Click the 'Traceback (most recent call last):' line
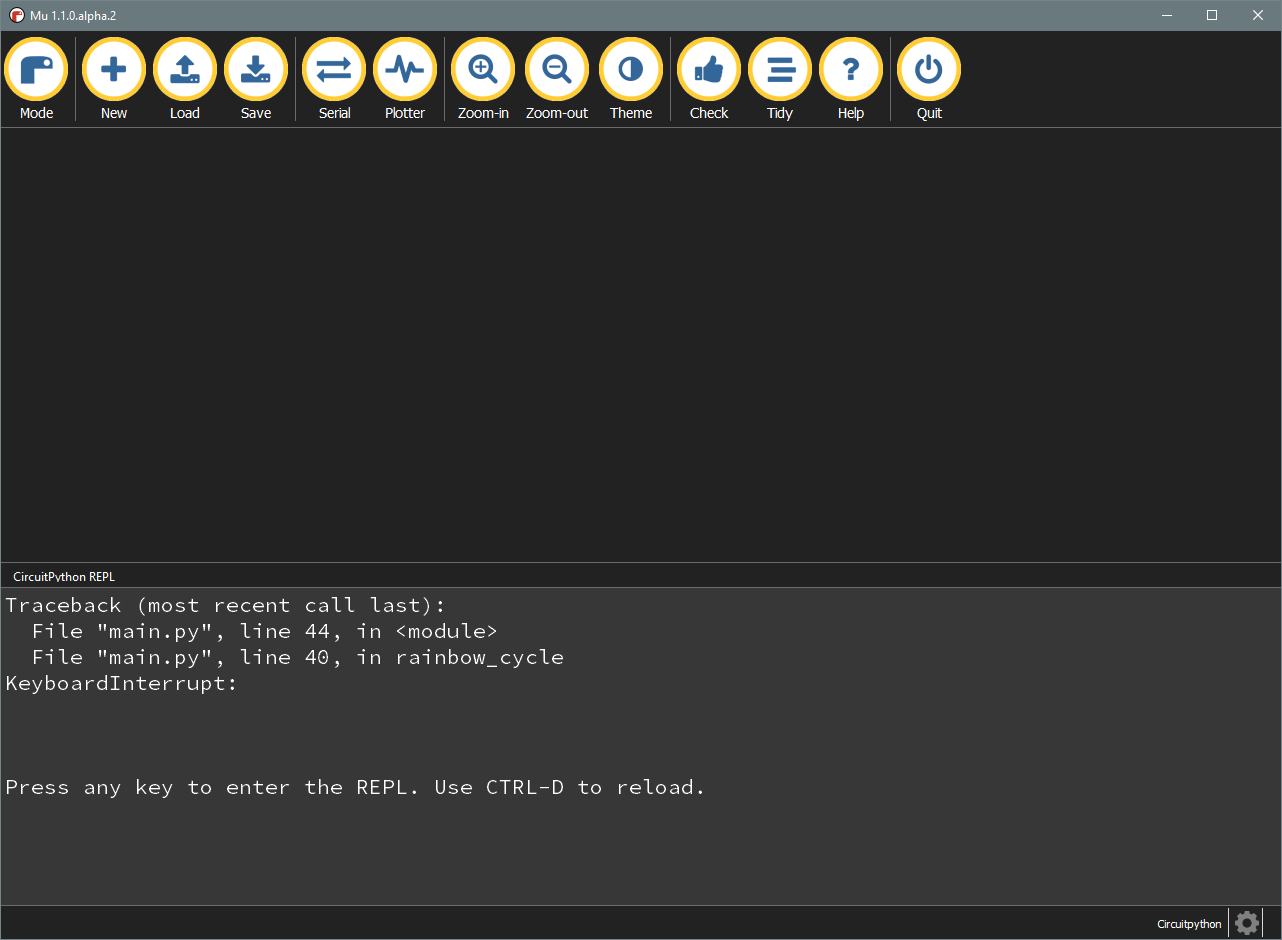This screenshot has width=1282, height=940. (x=225, y=605)
